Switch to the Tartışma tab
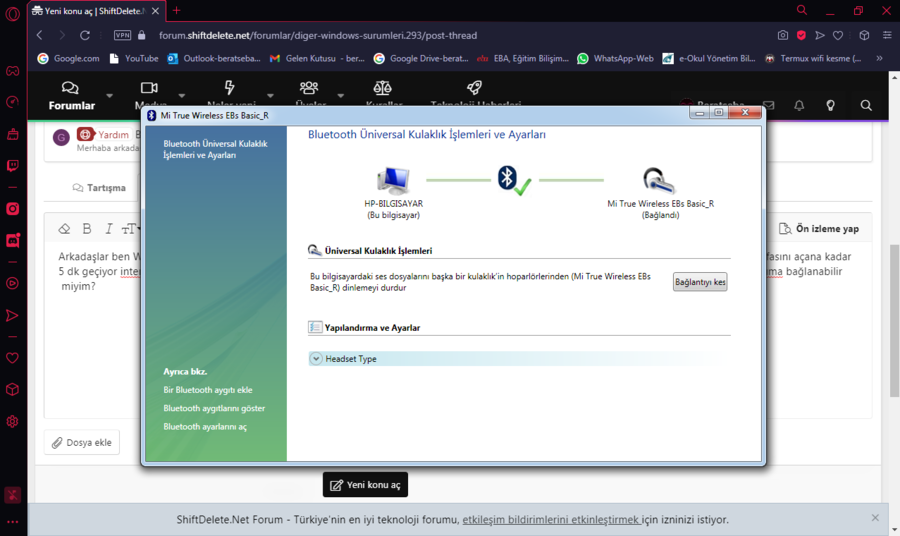Image resolution: width=900 pixels, height=536 pixels. point(99,188)
